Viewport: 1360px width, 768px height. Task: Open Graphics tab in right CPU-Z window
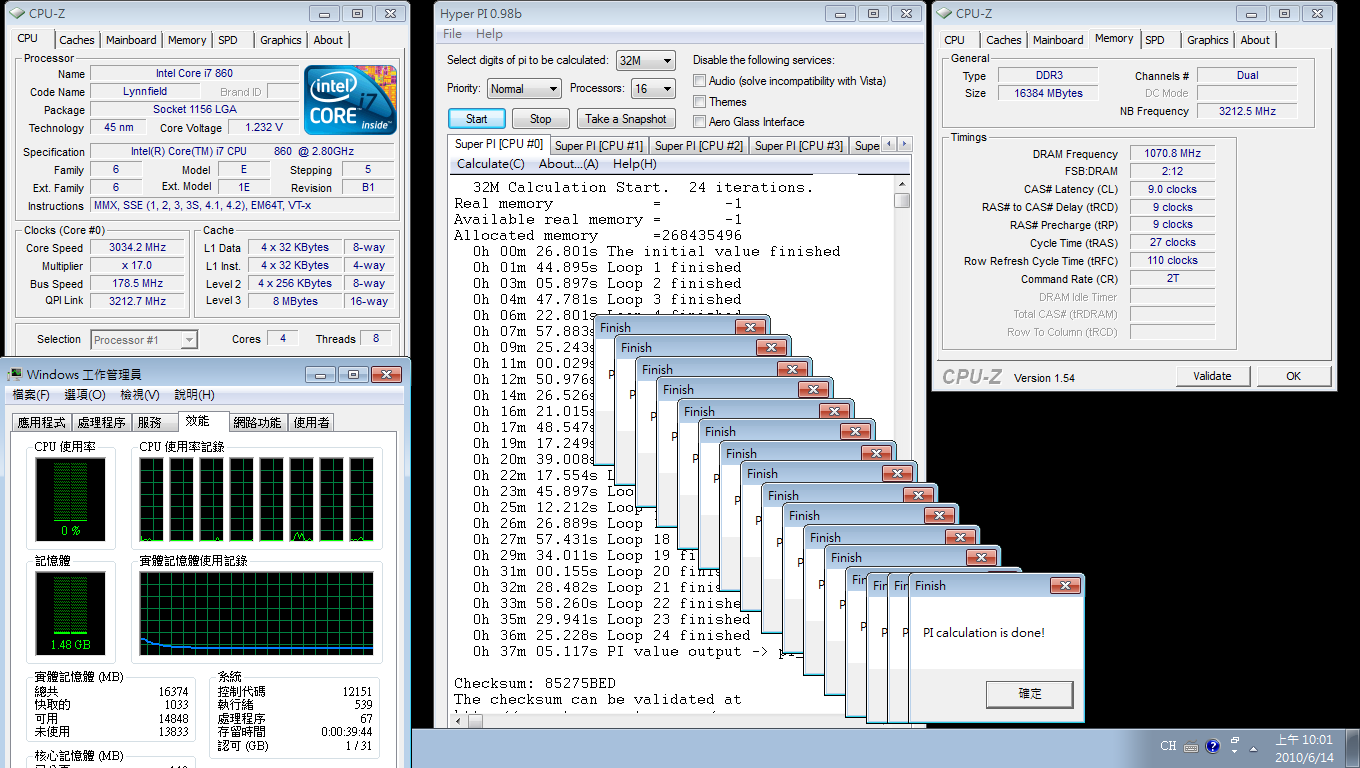(1208, 40)
